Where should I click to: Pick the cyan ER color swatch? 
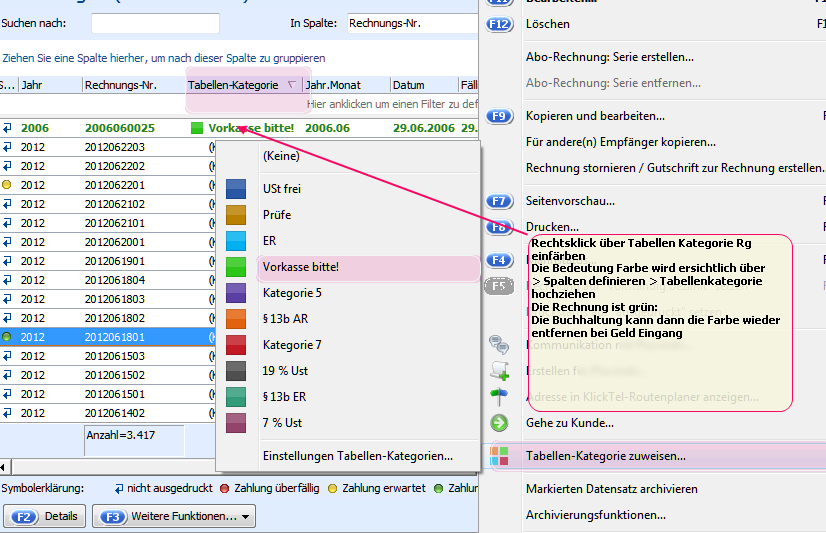coord(236,241)
